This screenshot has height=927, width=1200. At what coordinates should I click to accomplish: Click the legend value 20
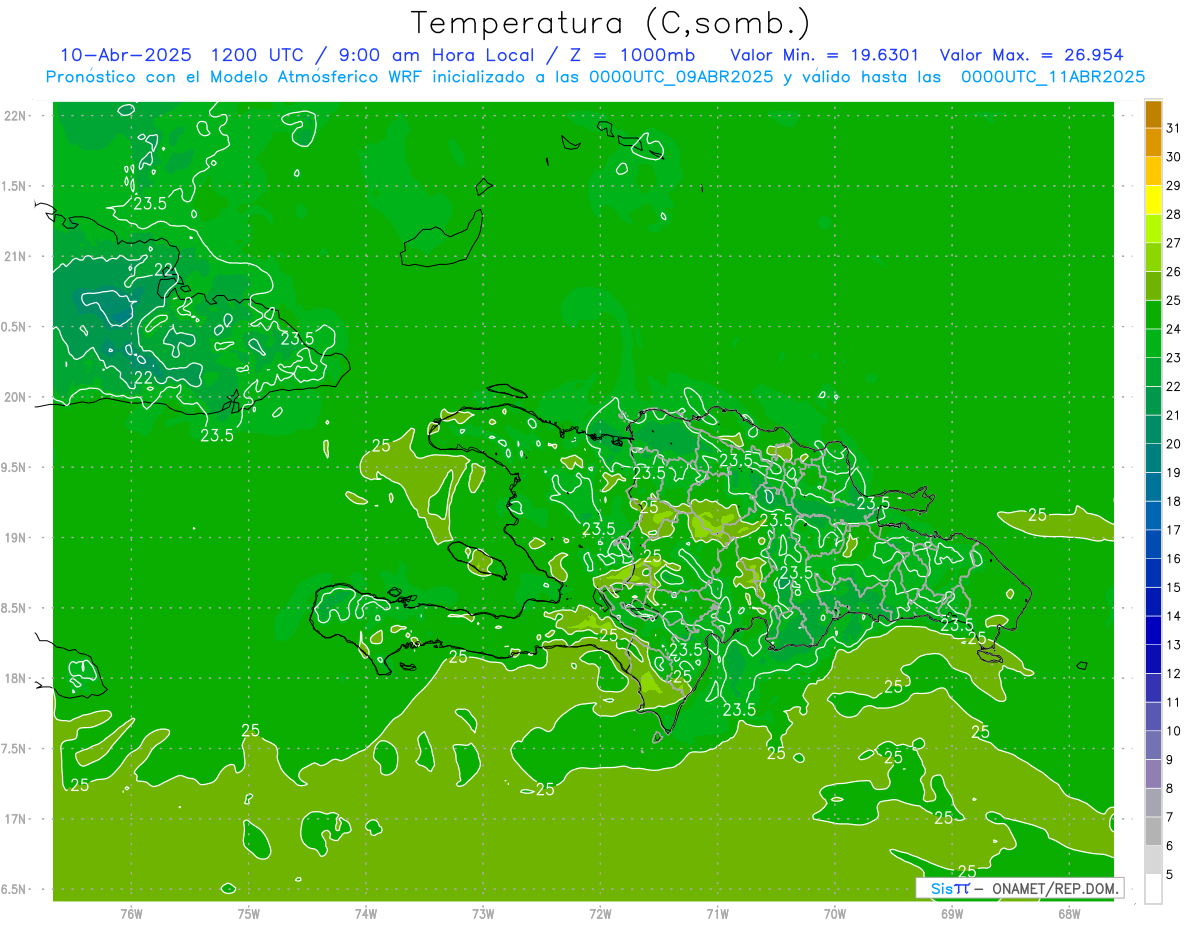[x=1173, y=443]
